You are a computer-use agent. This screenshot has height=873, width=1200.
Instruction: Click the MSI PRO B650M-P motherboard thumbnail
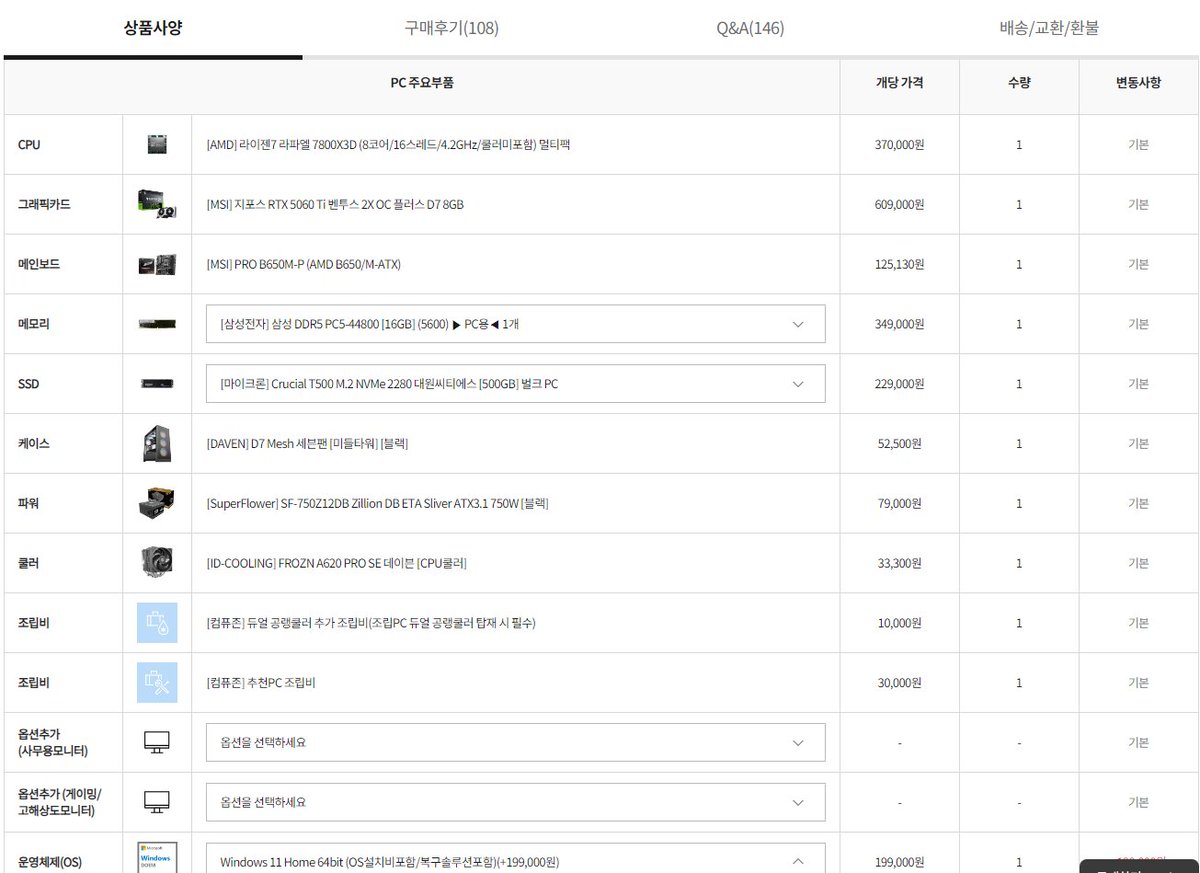tap(157, 264)
